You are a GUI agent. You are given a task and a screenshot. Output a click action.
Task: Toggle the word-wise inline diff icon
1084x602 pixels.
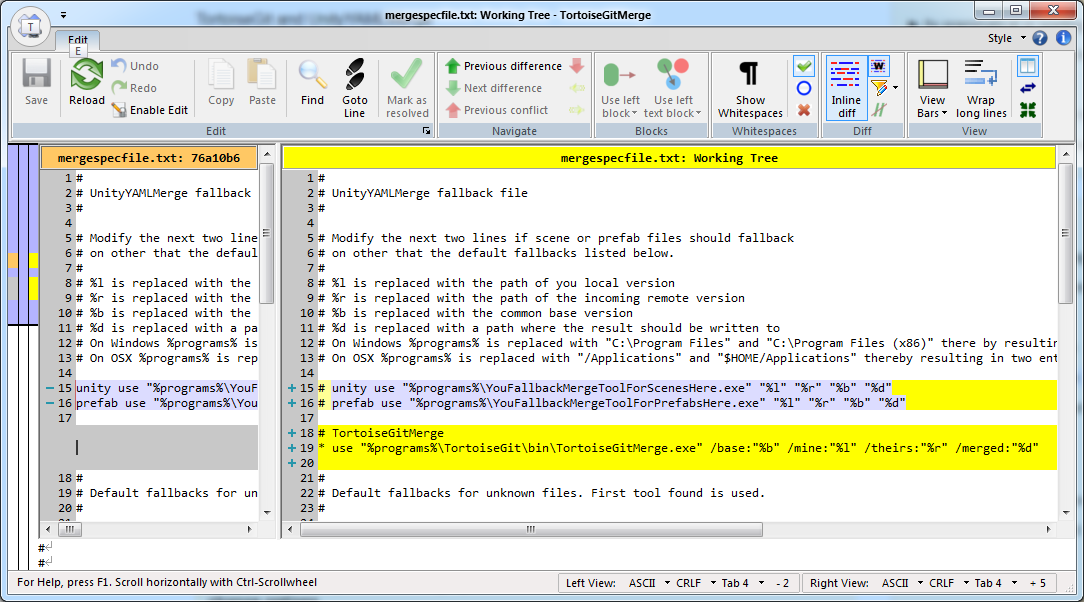[879, 66]
